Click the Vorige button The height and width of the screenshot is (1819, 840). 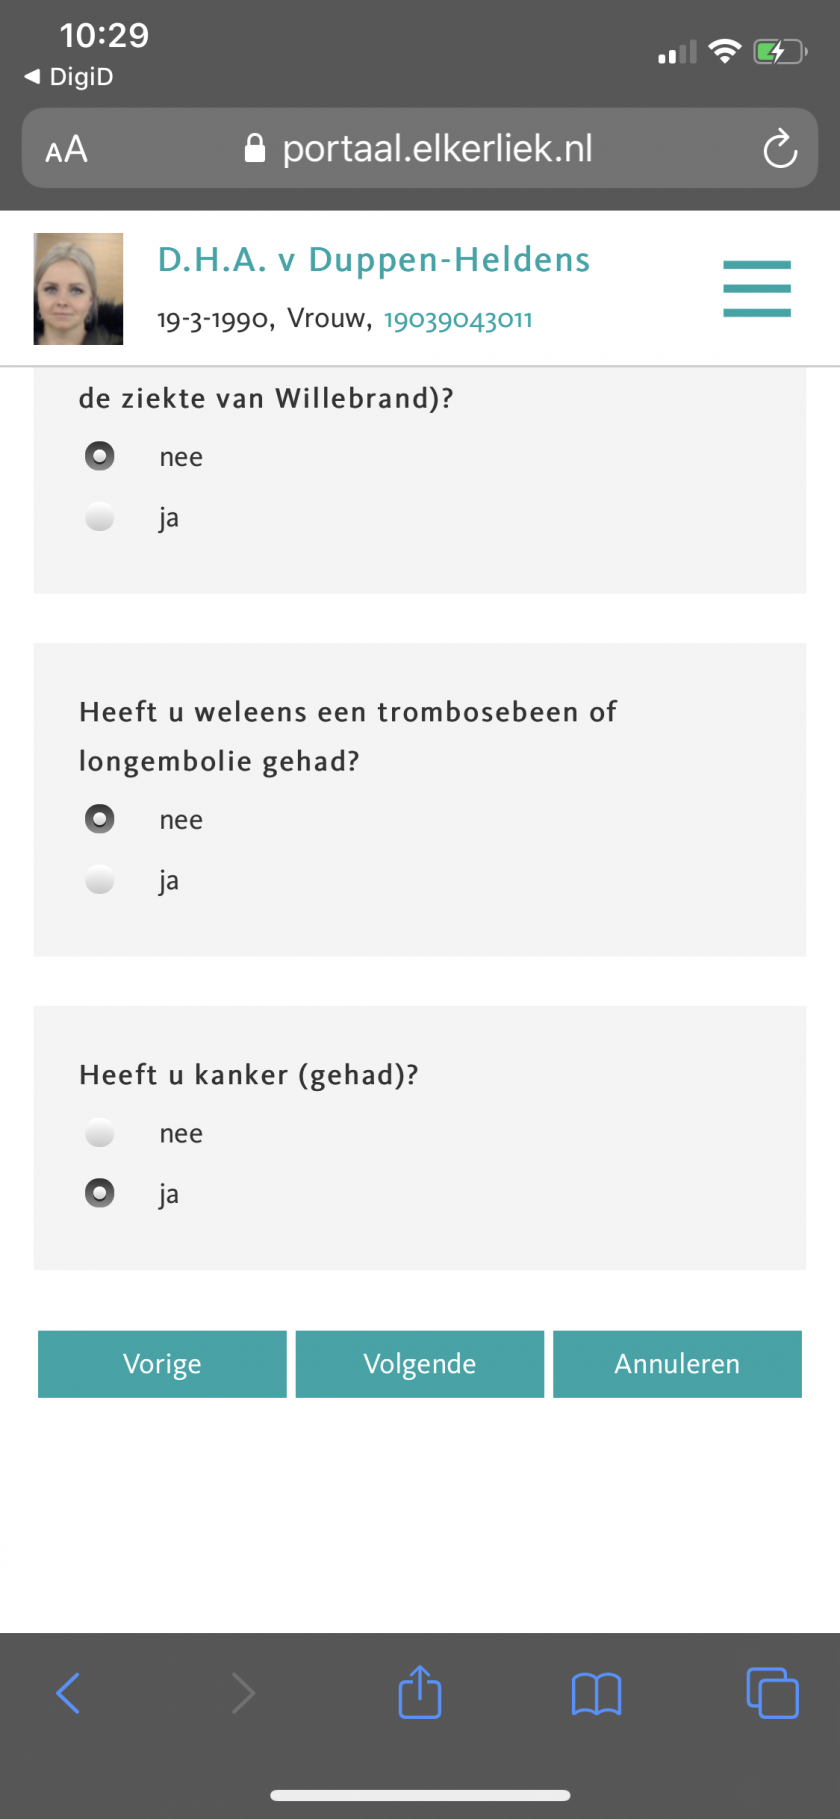[162, 1364]
